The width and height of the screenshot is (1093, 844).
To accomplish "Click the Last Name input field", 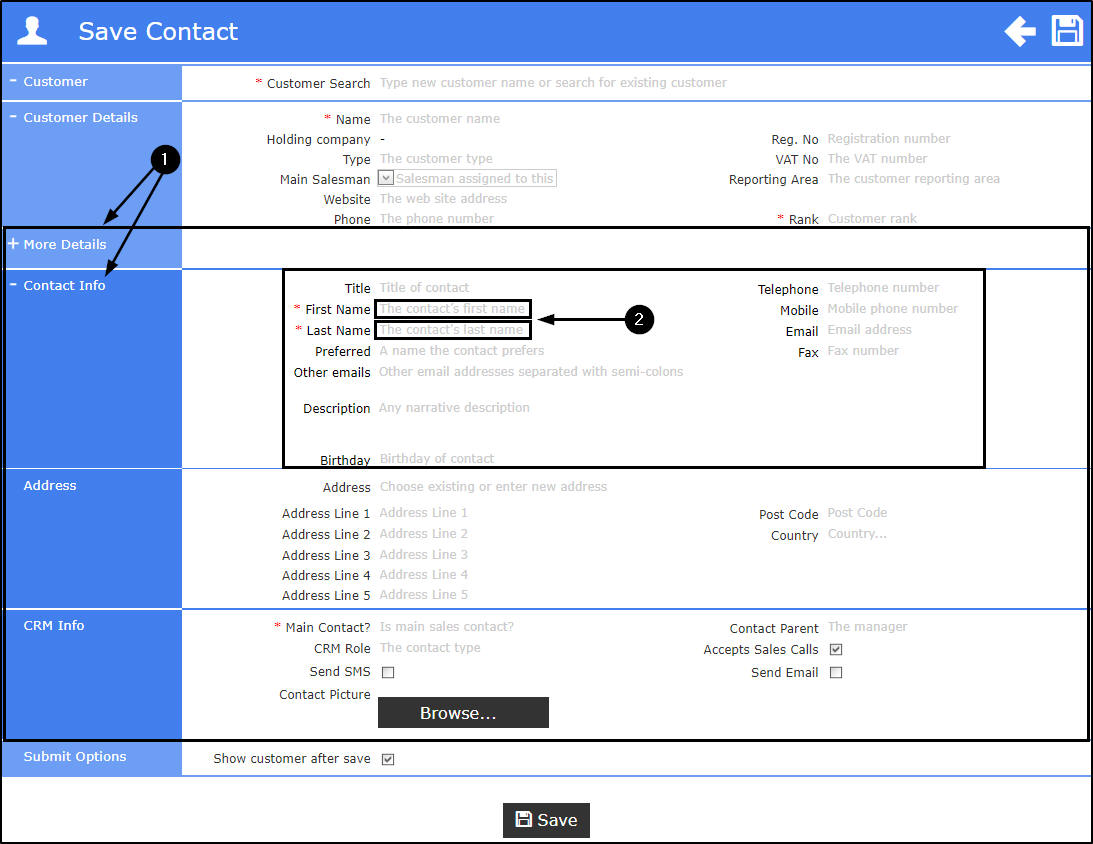I will pyautogui.click(x=453, y=330).
